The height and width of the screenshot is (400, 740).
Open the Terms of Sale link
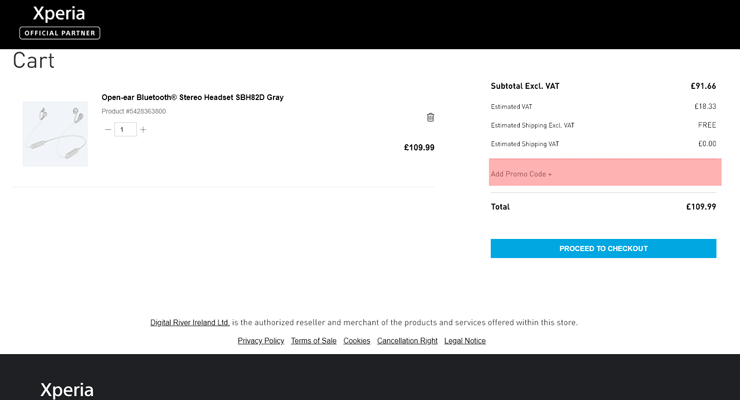(x=313, y=341)
